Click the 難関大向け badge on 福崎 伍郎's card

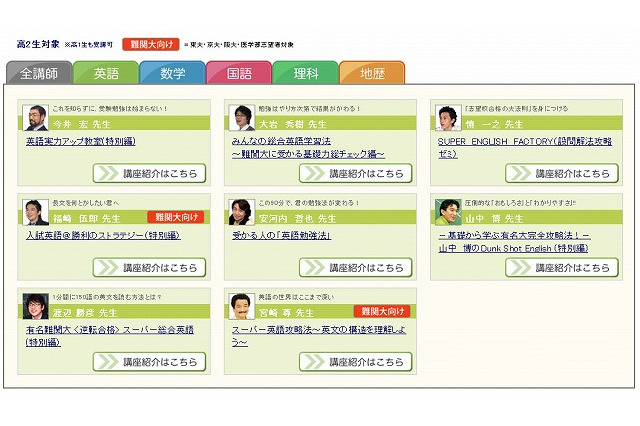click(176, 217)
